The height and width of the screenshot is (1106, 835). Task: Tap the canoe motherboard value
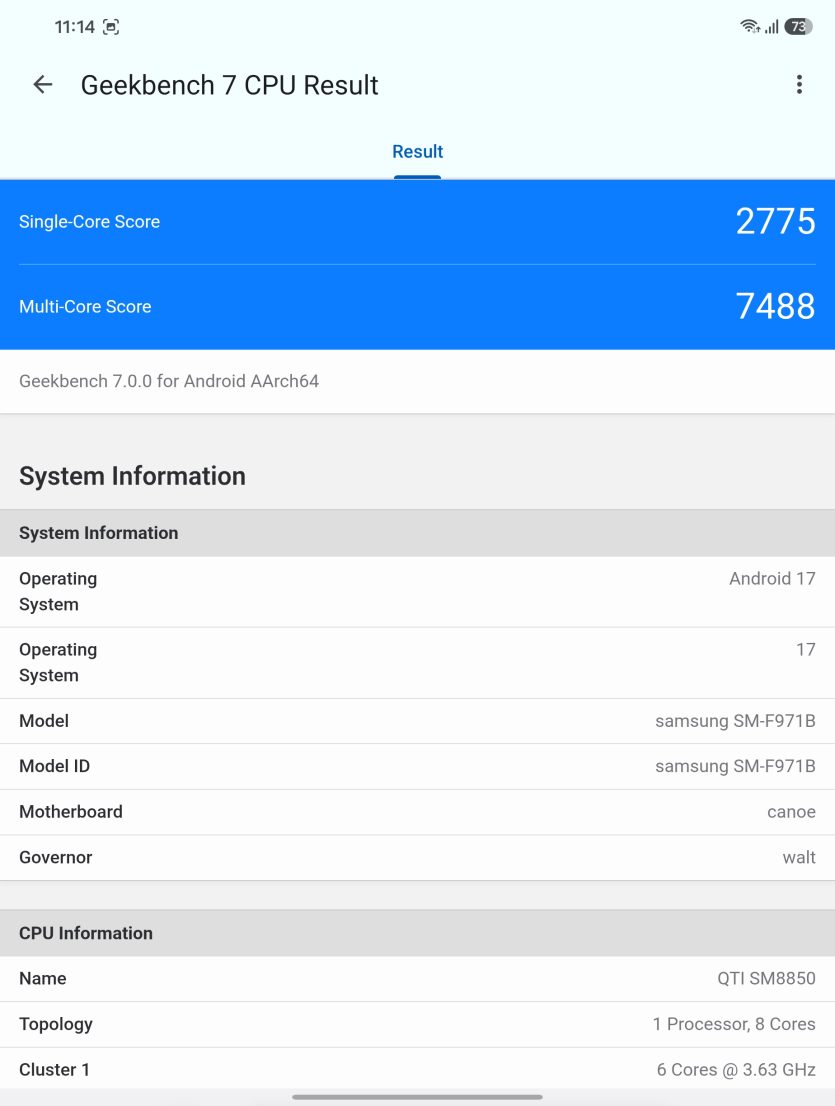791,812
